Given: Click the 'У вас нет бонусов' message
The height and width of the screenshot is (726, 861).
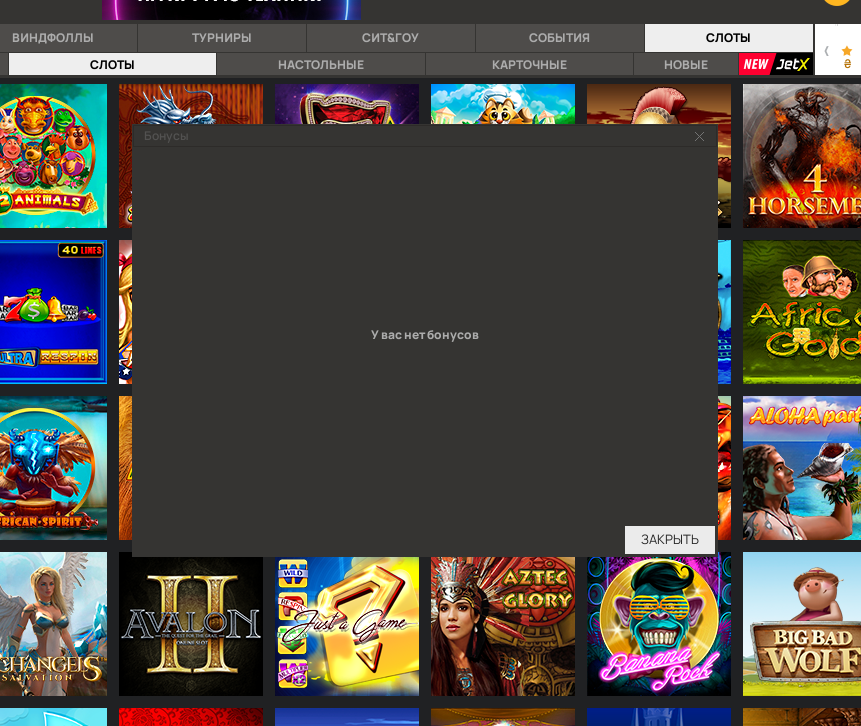Looking at the screenshot, I should tap(424, 335).
